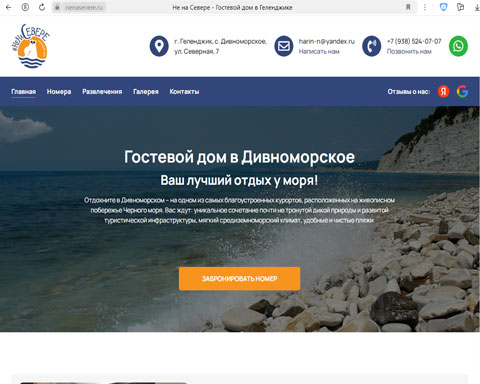Screen dimensions: 480x384
Task: Click the phone call icon
Action: (x=371, y=46)
